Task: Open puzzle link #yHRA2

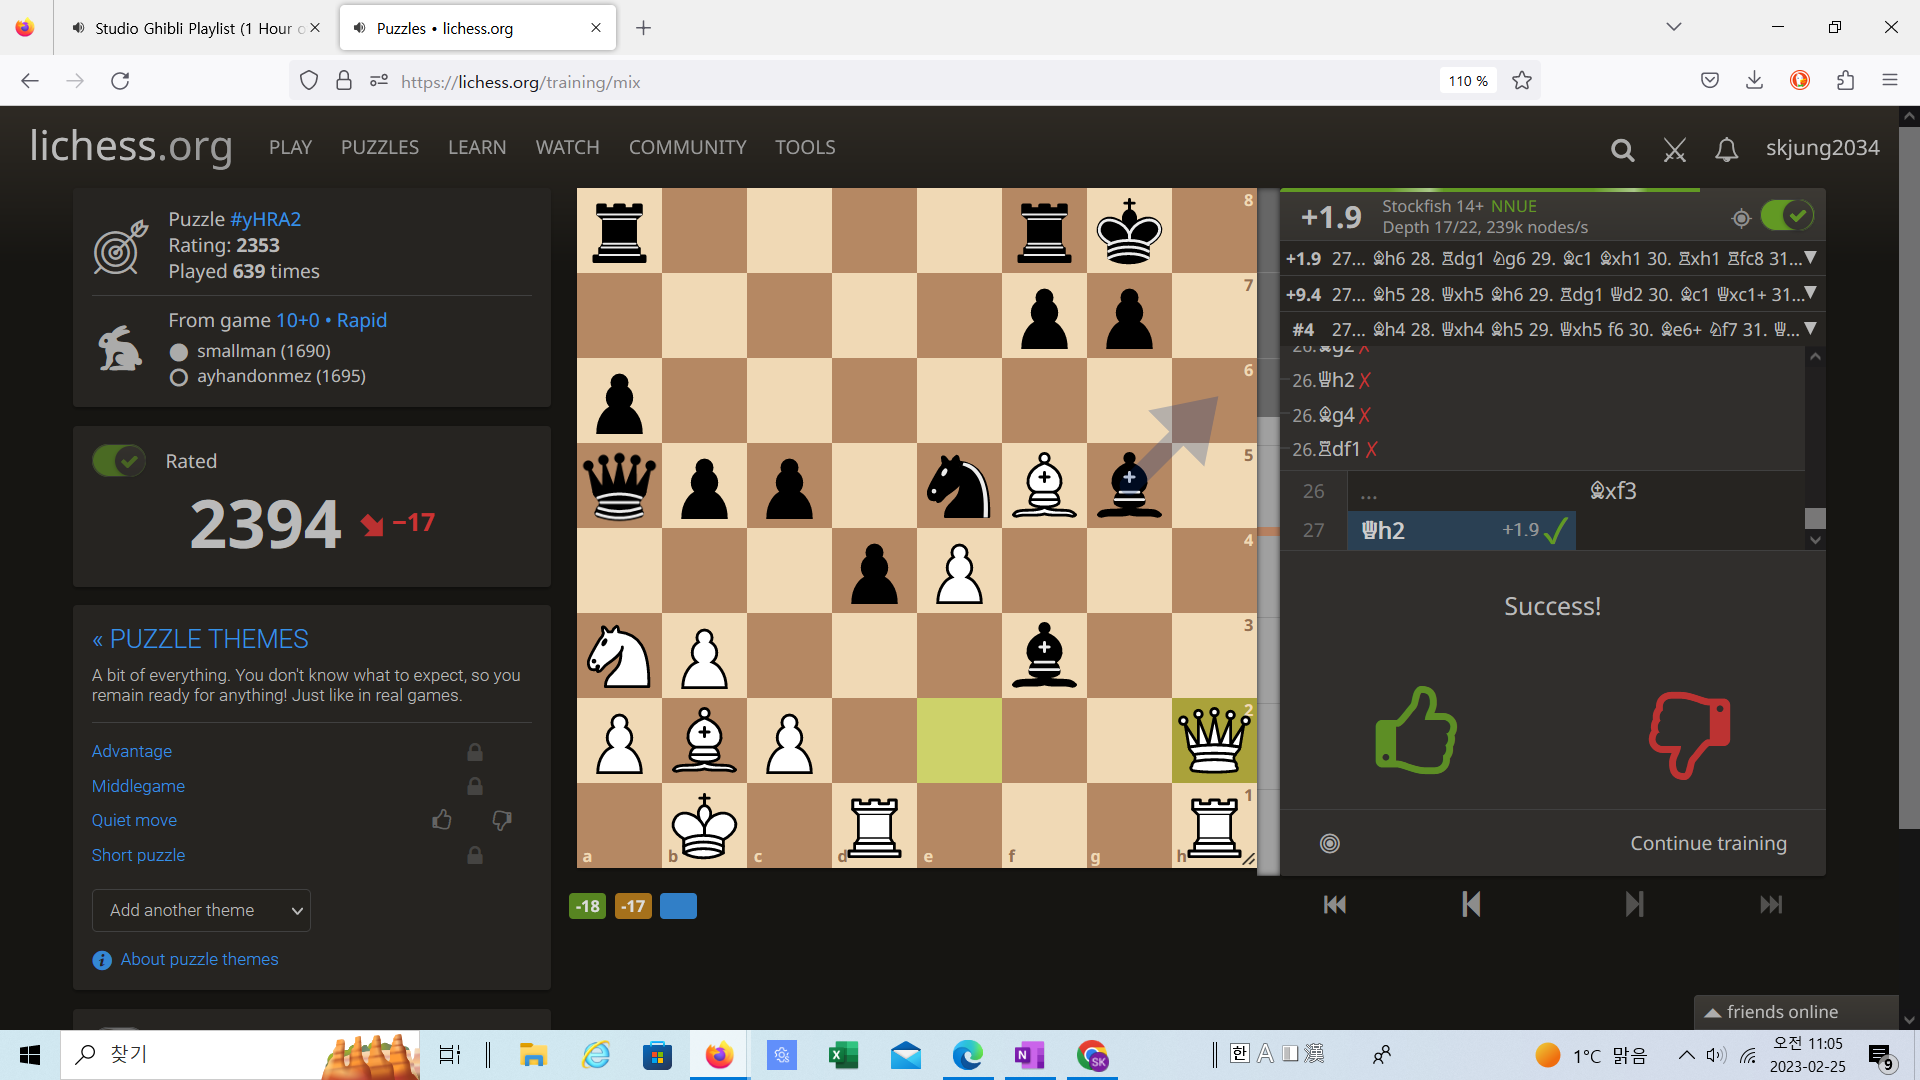Action: [x=265, y=219]
